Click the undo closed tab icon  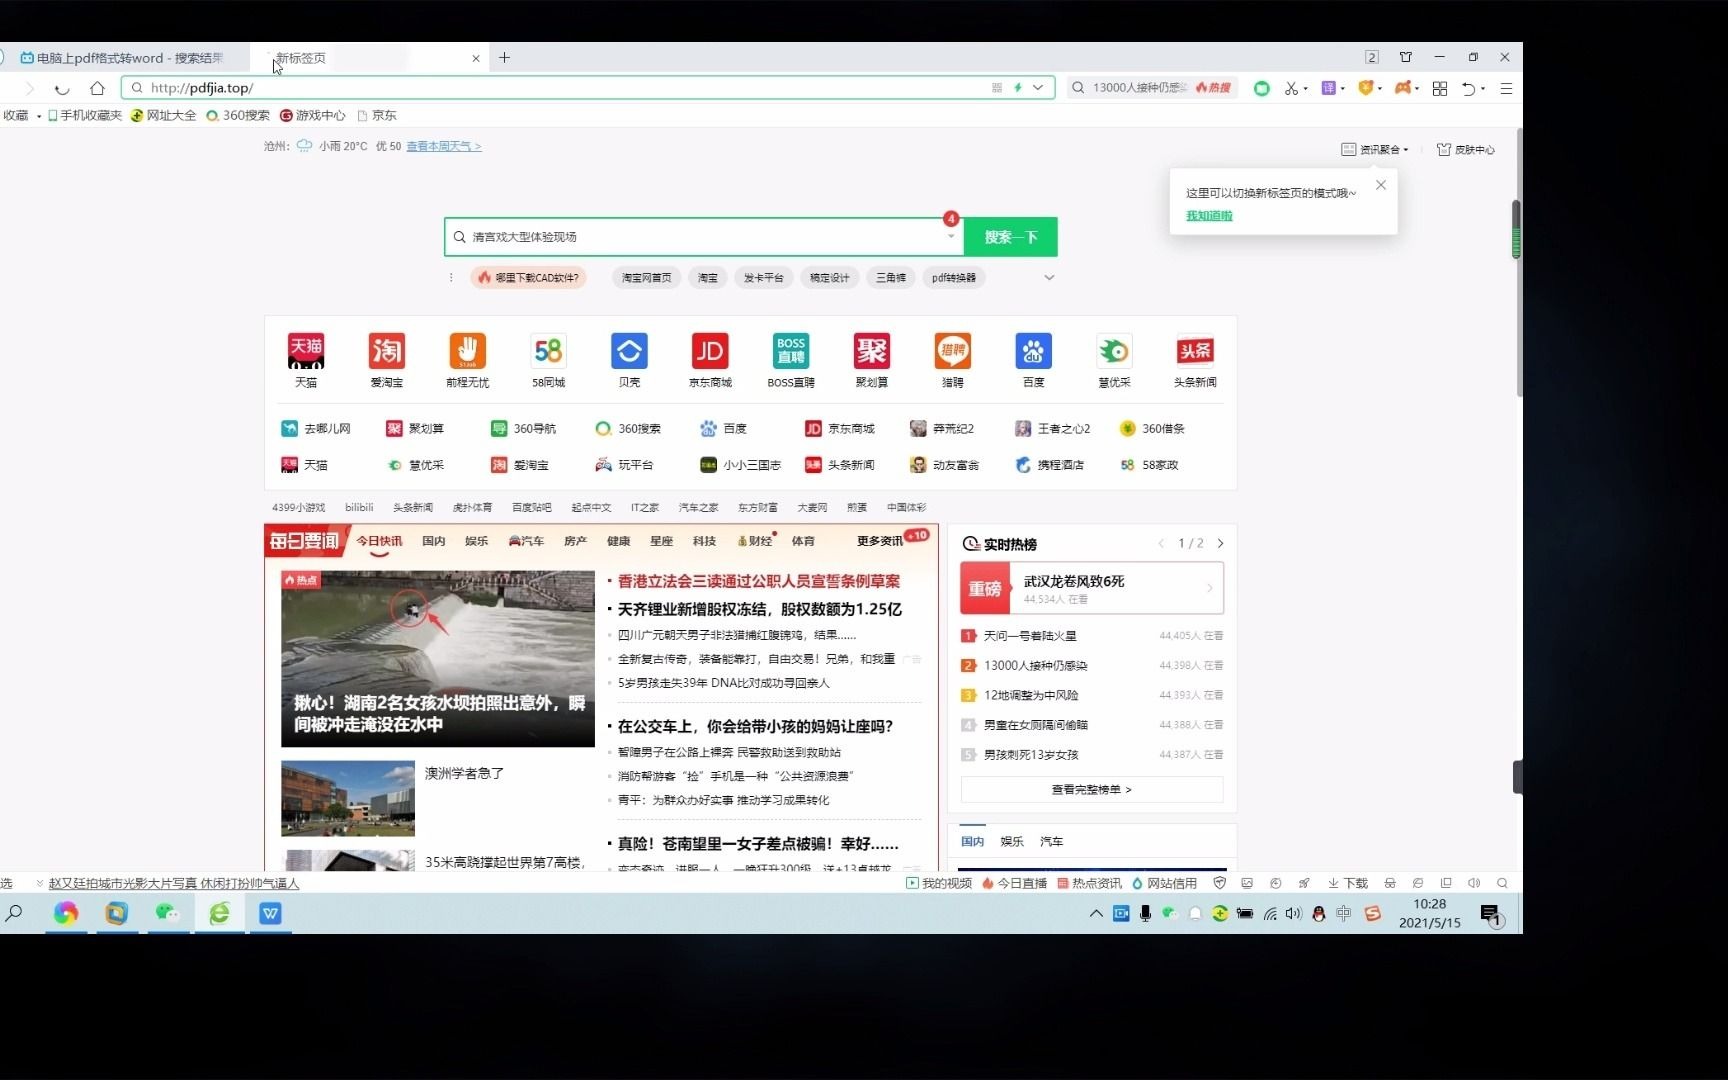click(1468, 88)
